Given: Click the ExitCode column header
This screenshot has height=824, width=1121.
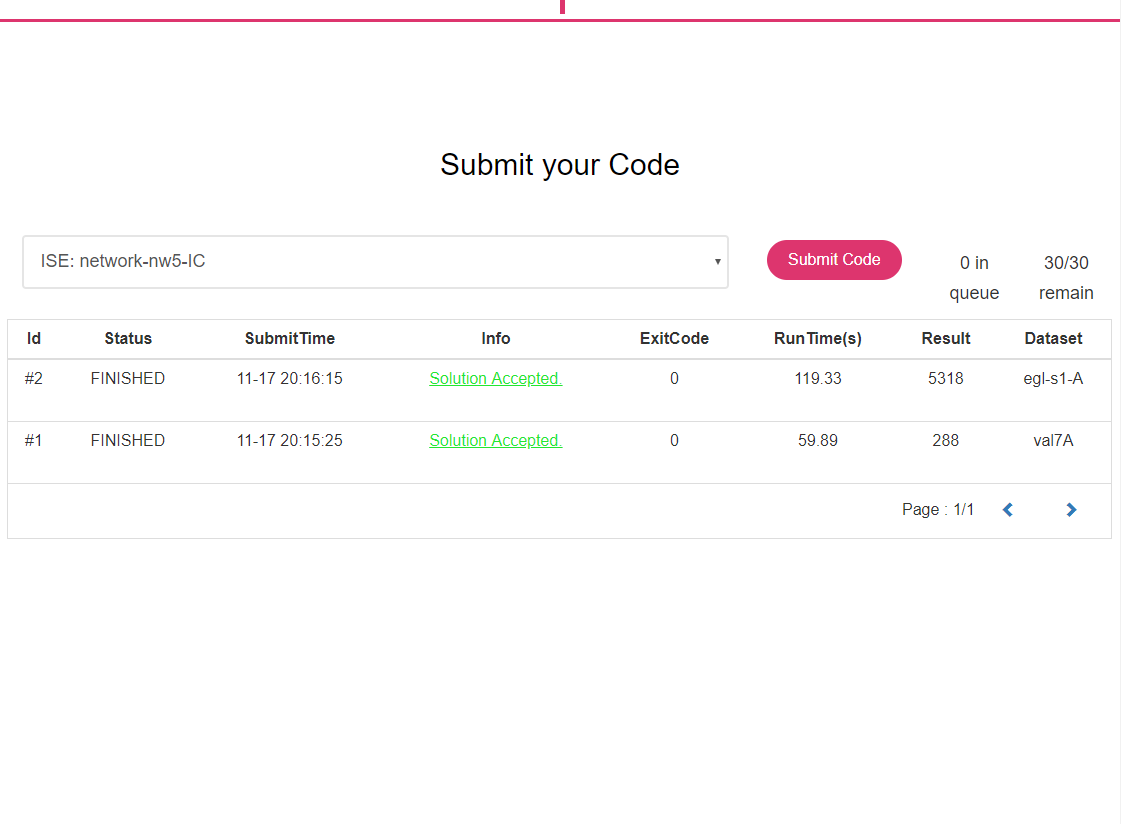Looking at the screenshot, I should [674, 338].
